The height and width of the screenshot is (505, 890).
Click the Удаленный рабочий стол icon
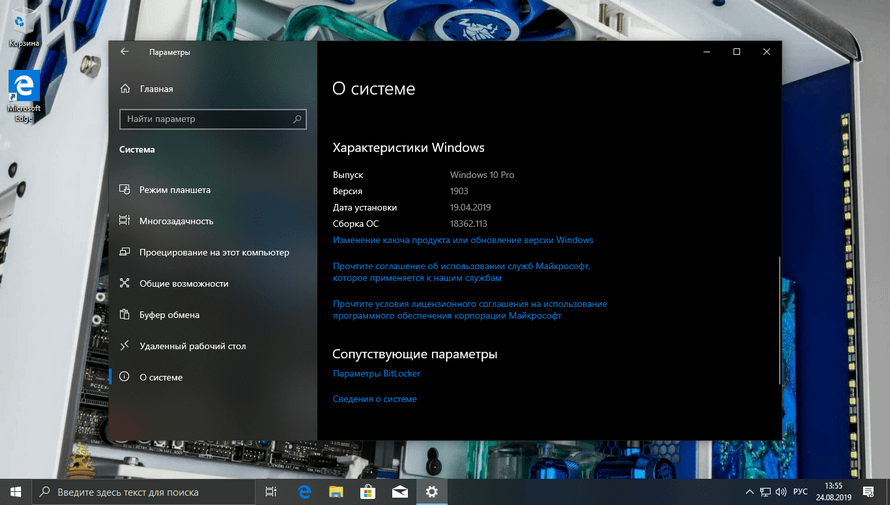(x=124, y=346)
